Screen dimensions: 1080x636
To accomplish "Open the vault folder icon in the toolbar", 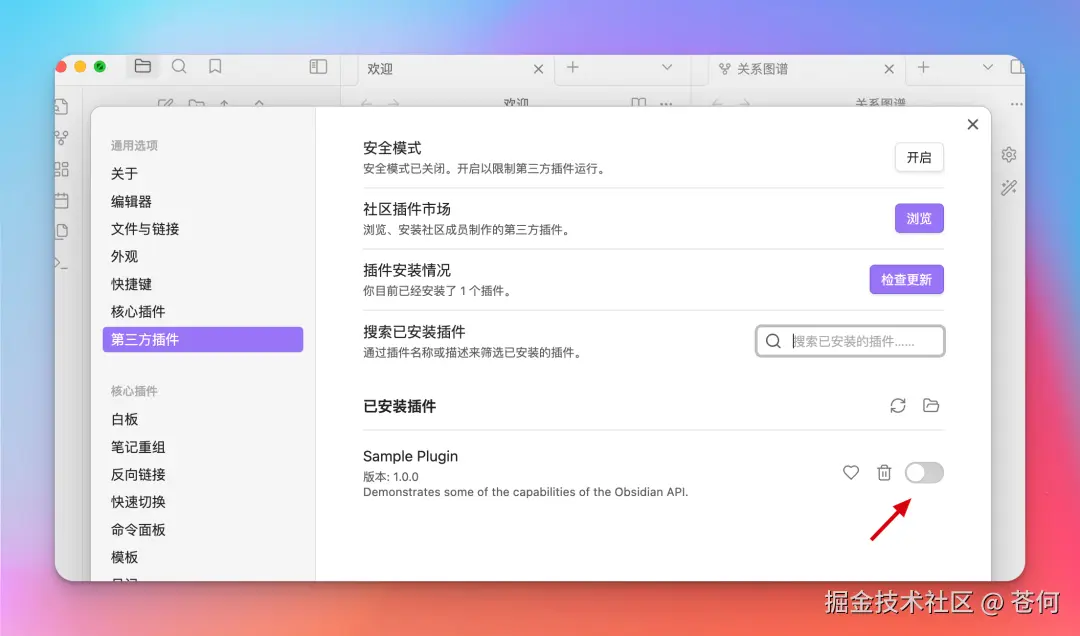I will [x=143, y=66].
